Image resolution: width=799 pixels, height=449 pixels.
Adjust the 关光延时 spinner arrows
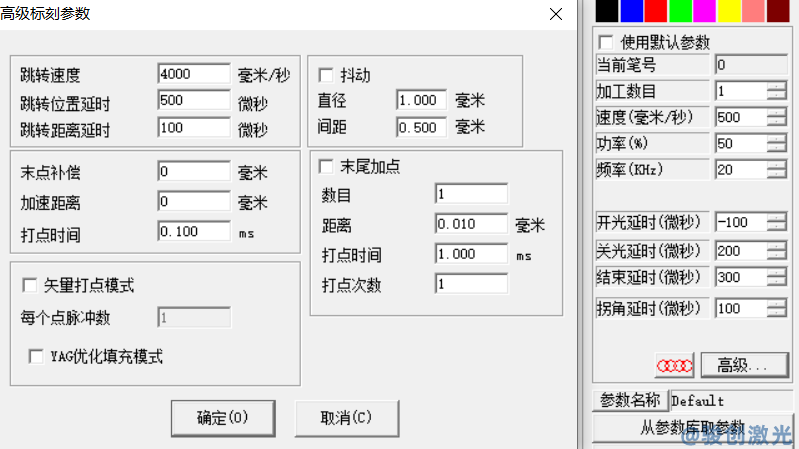coord(777,251)
